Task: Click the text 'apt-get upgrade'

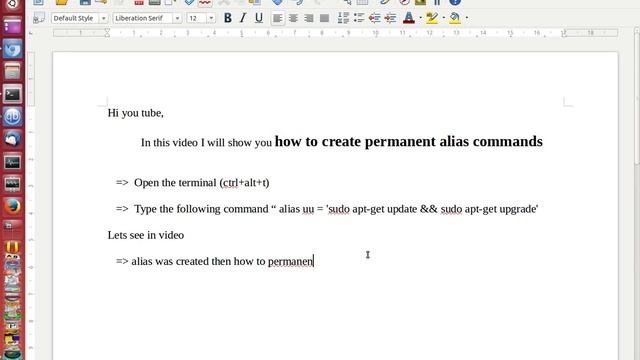Action: (x=501, y=209)
